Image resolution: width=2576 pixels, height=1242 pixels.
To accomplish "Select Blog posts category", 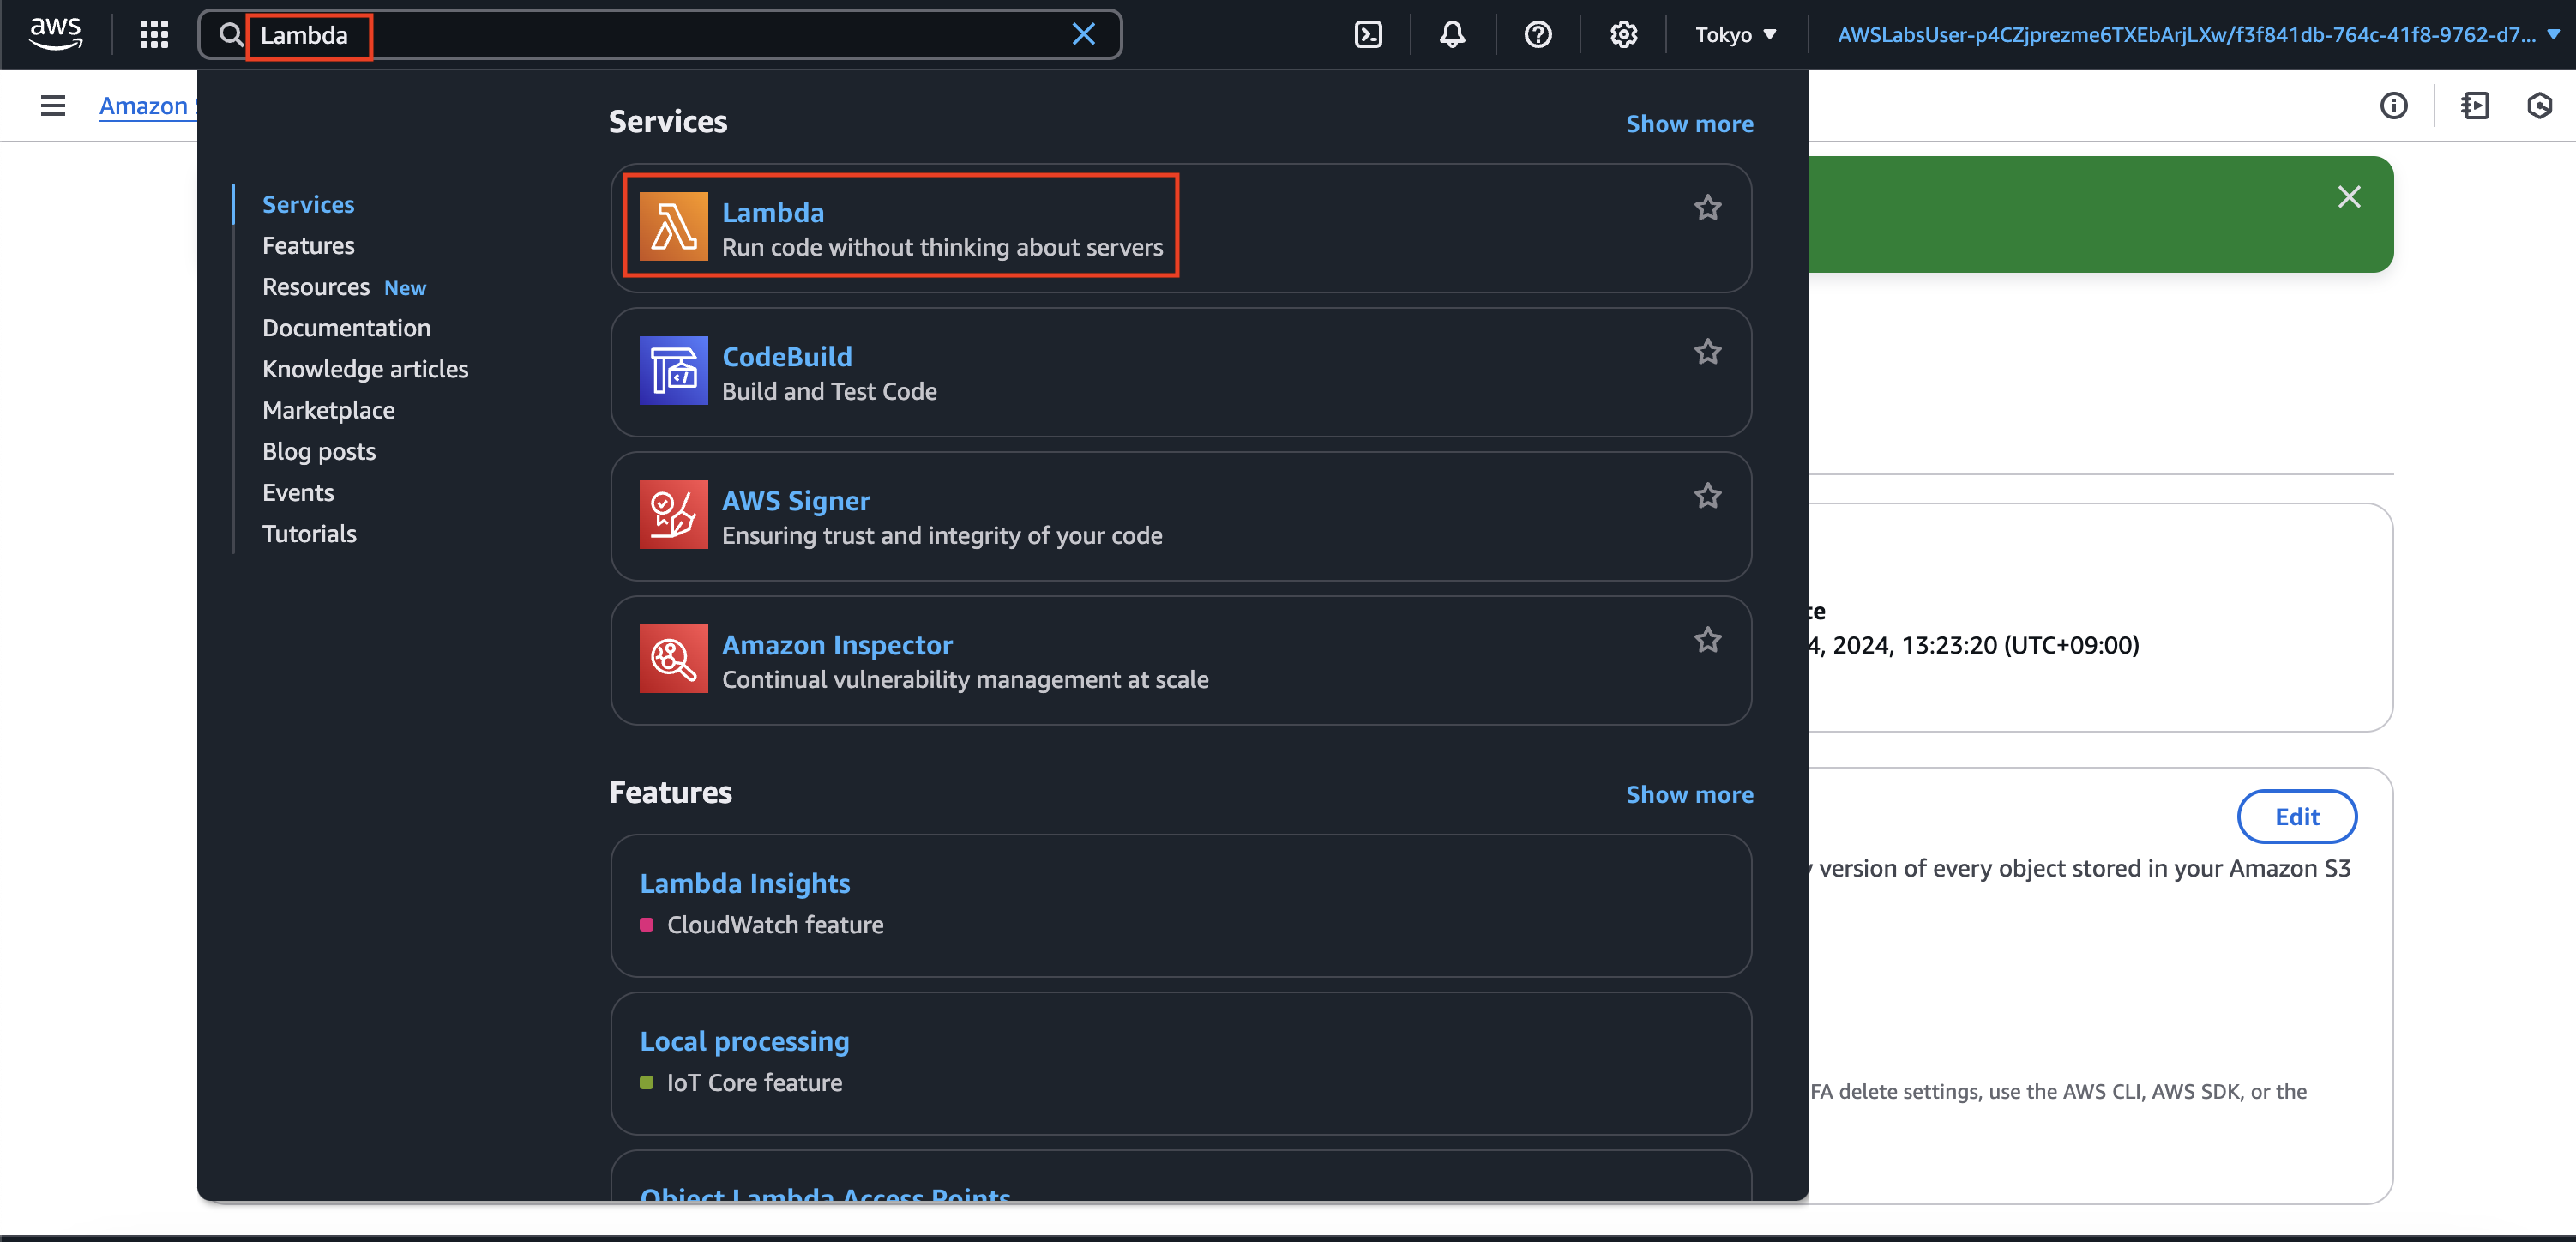I will [x=319, y=451].
